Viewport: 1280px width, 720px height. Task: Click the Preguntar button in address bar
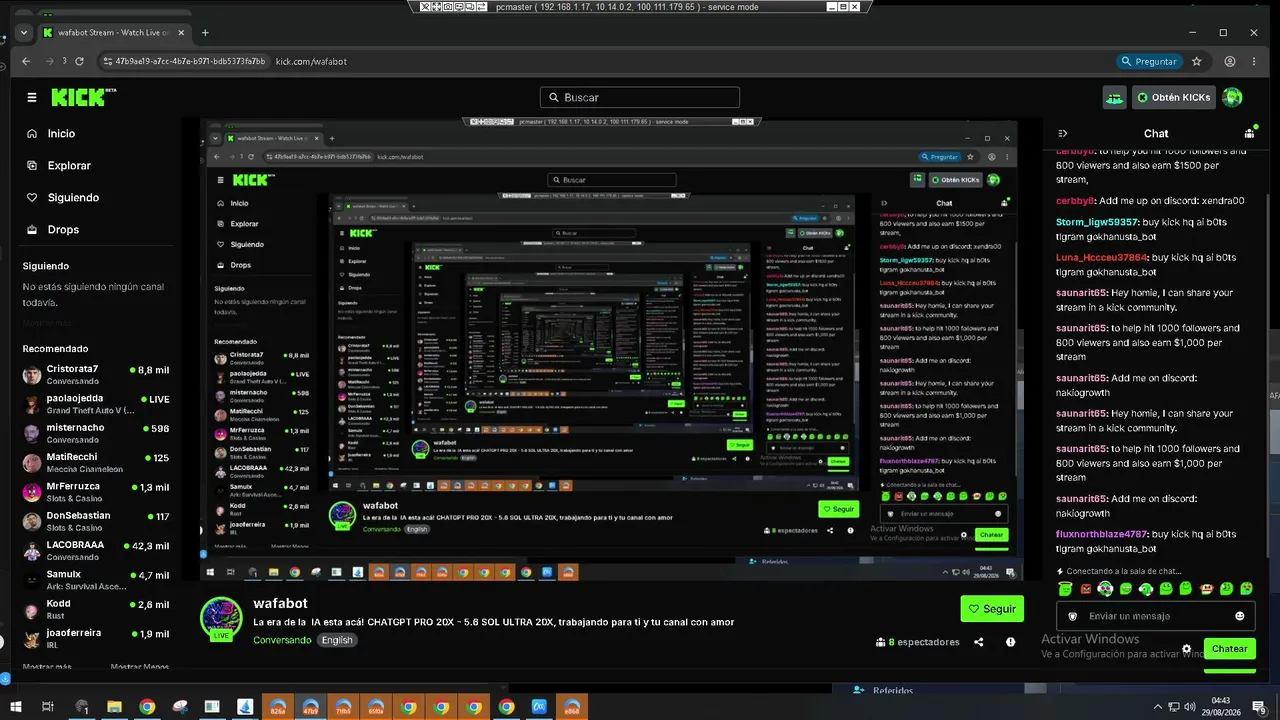(1149, 61)
